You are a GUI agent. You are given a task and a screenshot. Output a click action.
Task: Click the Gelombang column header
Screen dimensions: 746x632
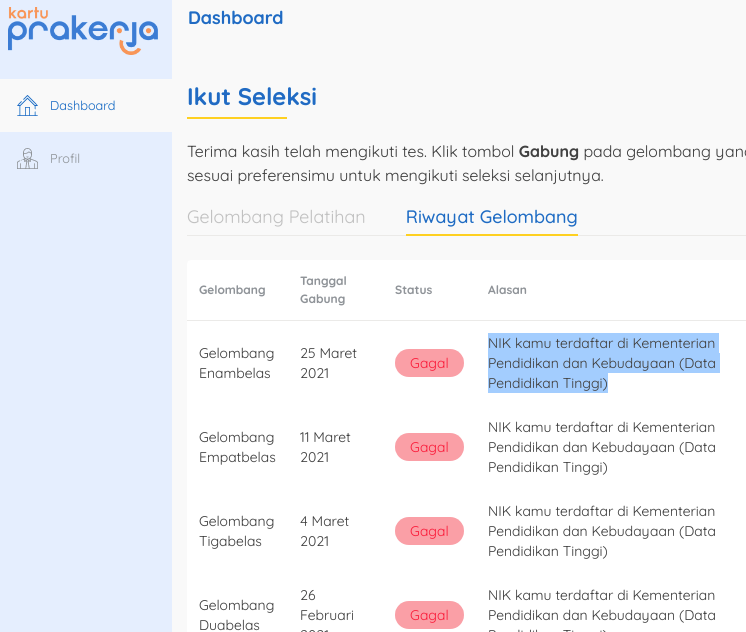tap(232, 290)
